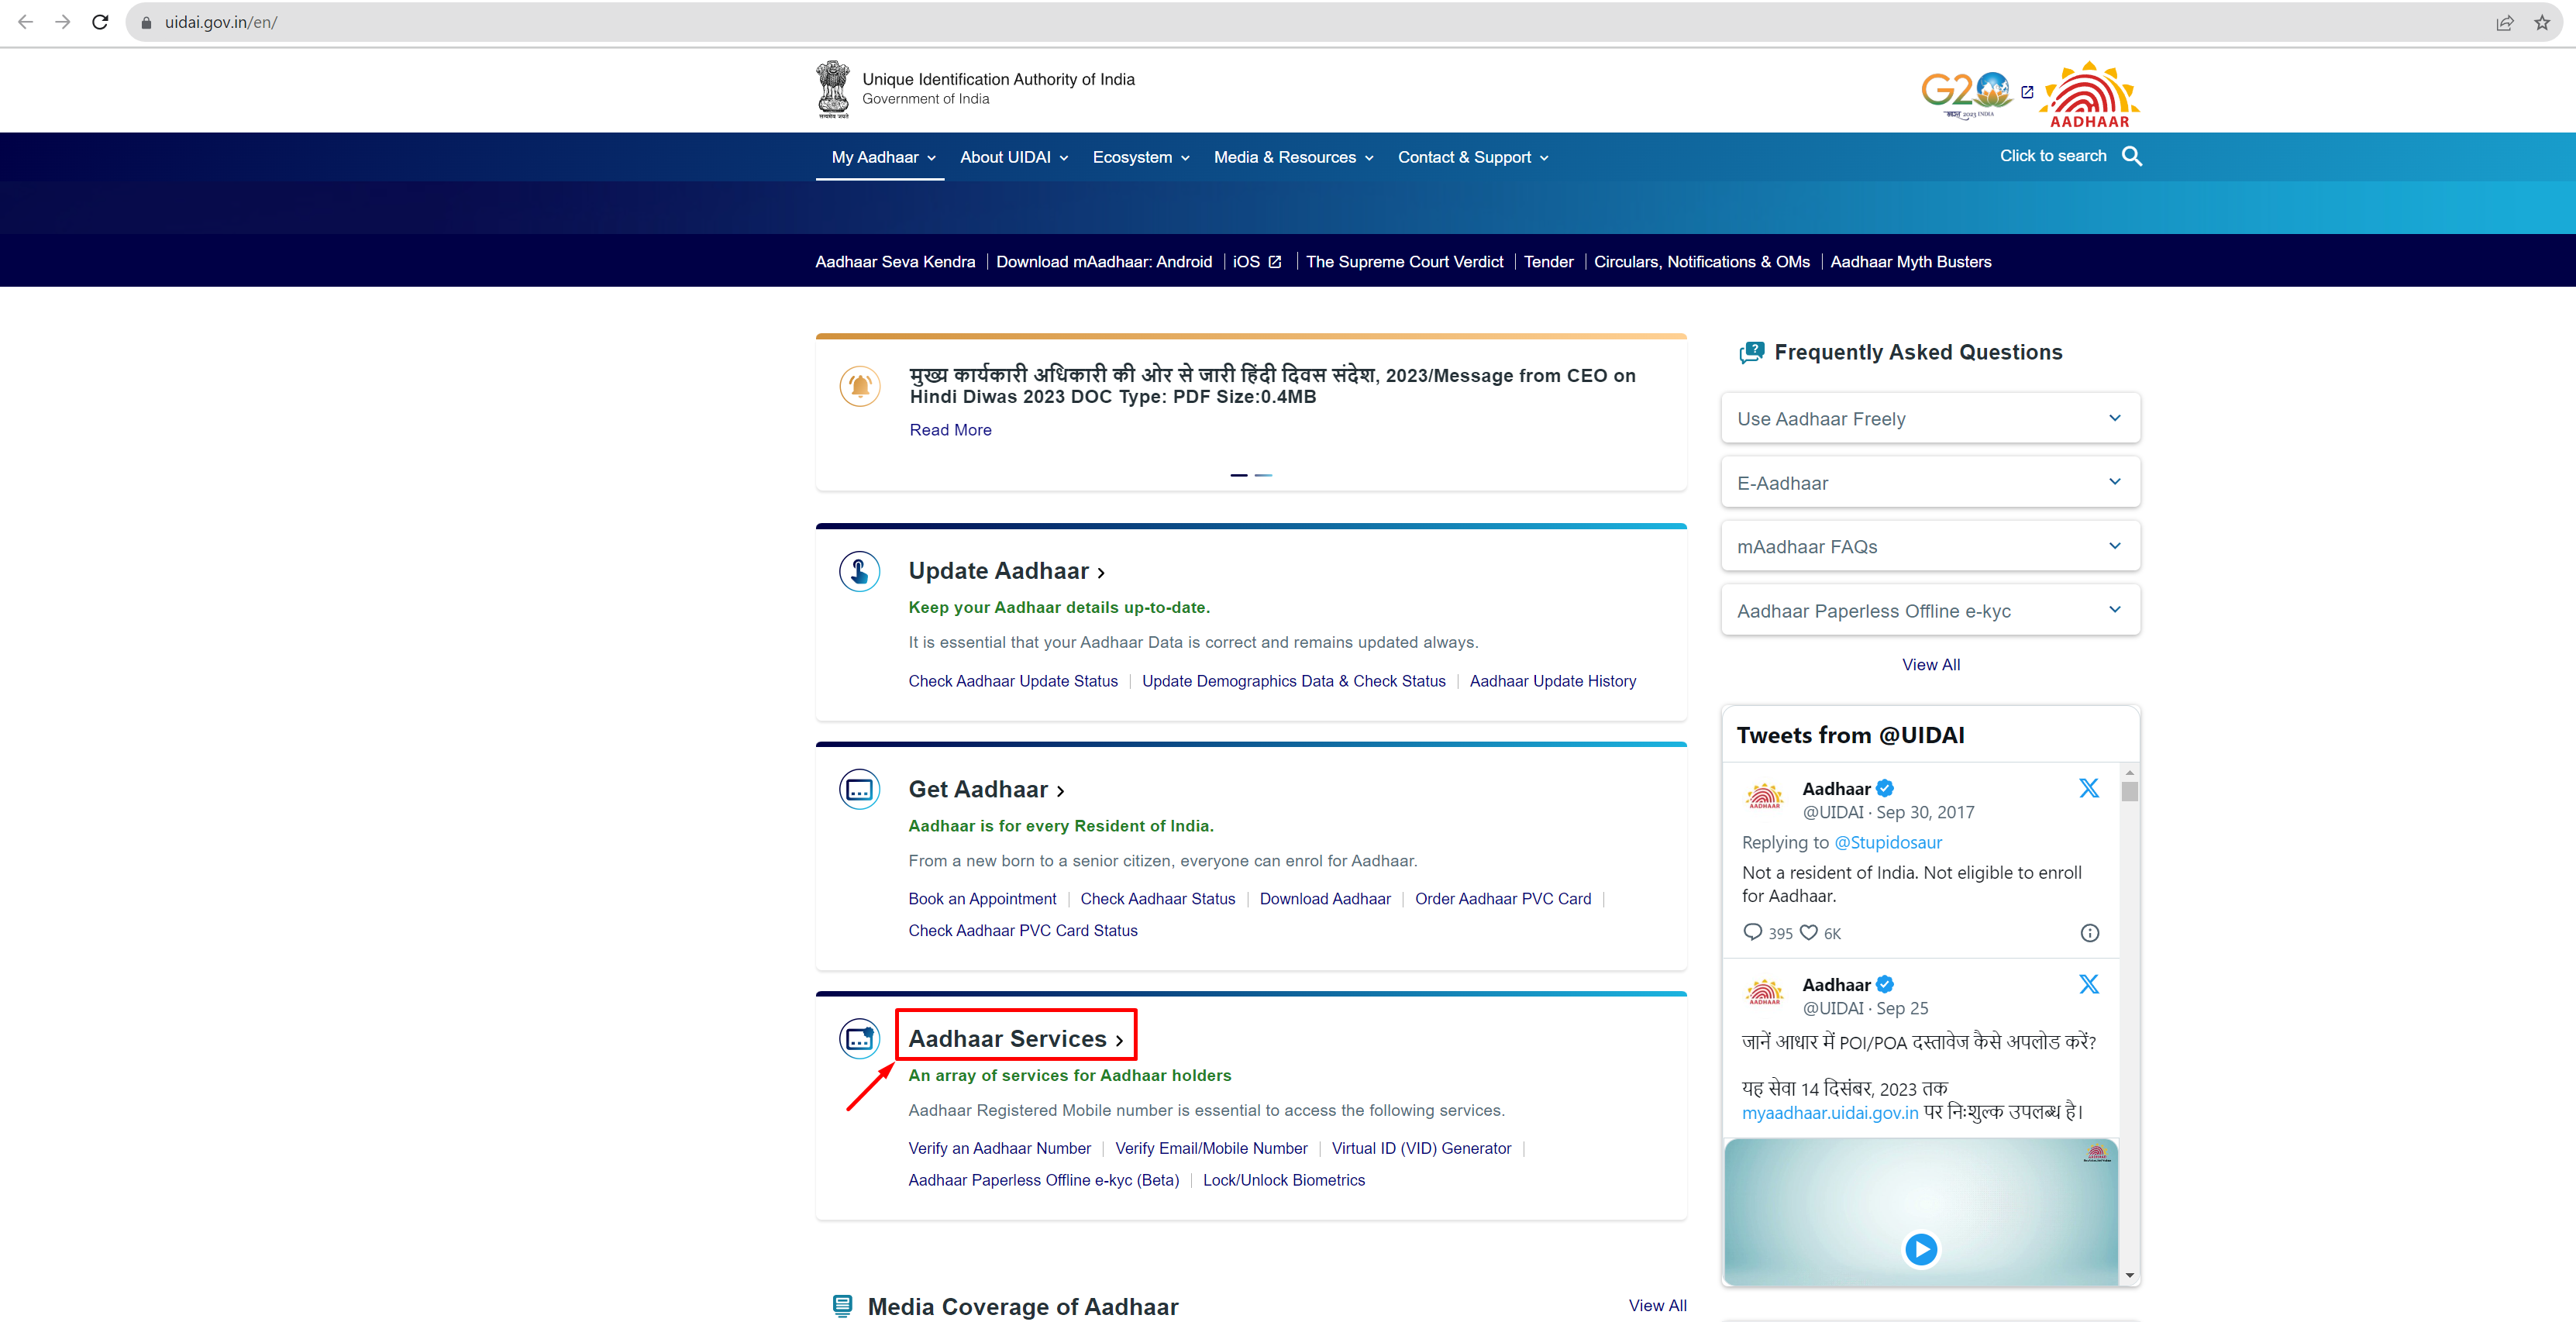Click Read More on CEO message
The image size is (2576, 1322).
950,430
